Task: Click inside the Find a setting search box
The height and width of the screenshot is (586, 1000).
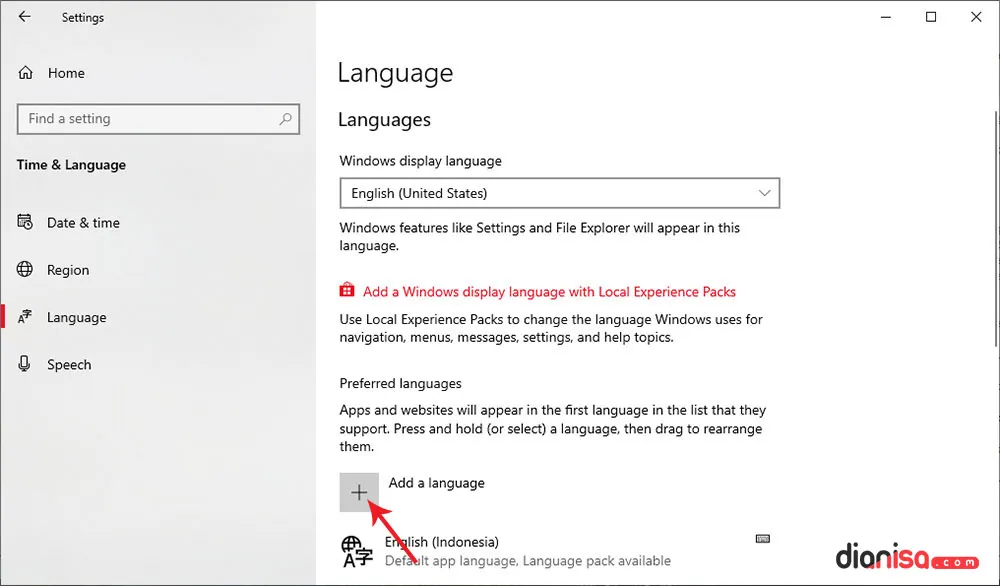Action: coord(150,119)
